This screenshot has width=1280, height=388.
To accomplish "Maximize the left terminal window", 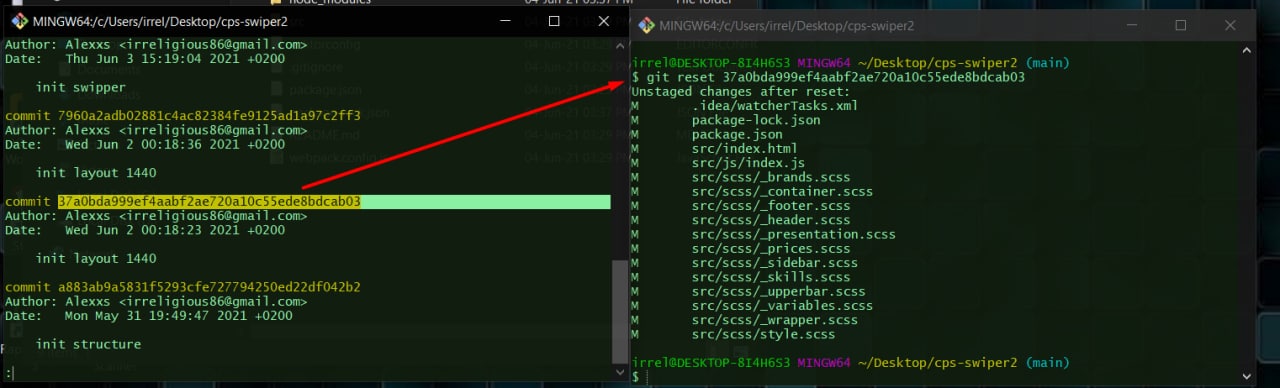I will (555, 21).
